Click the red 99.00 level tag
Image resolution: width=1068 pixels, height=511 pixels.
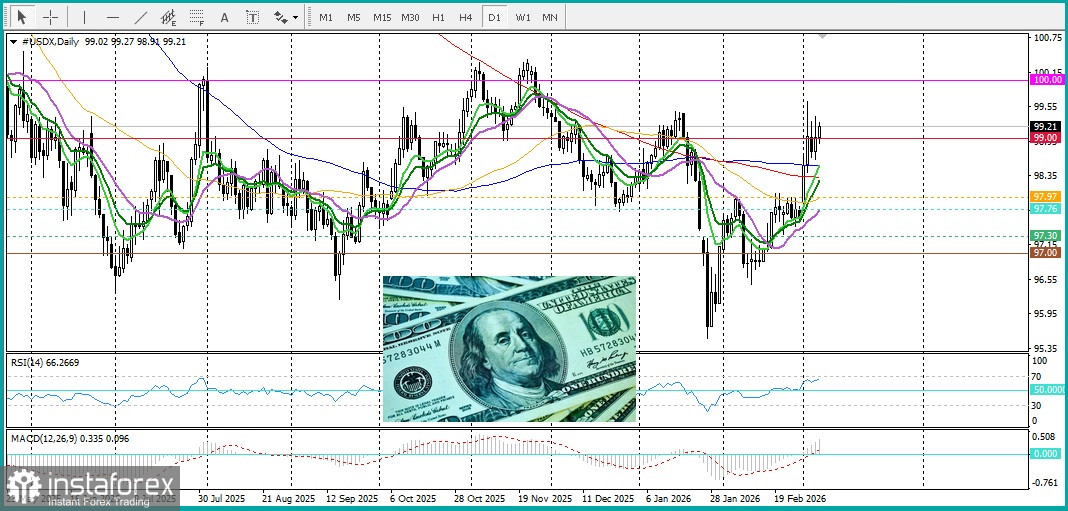tap(1046, 138)
